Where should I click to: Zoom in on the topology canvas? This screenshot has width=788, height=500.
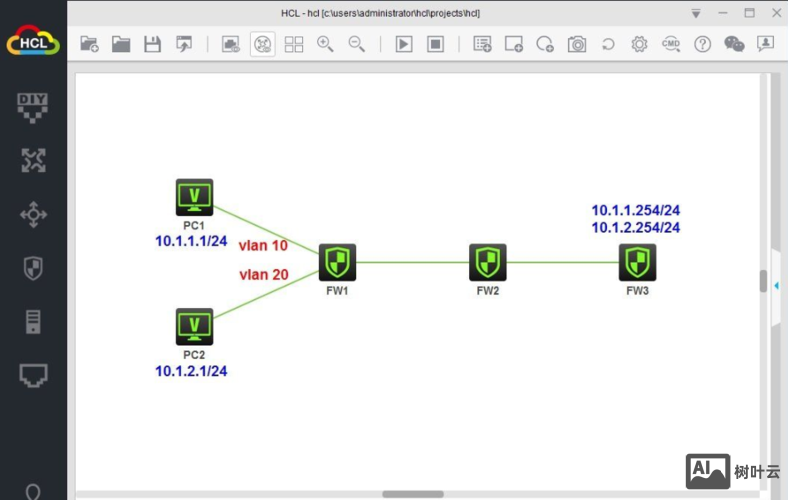tap(325, 44)
